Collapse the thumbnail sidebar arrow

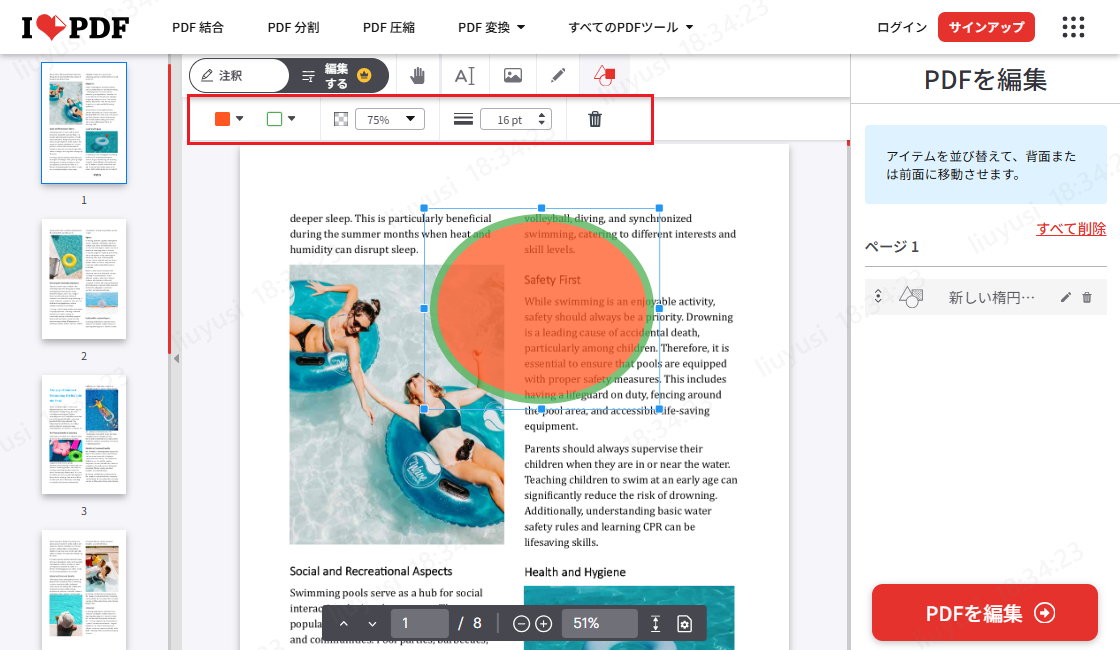click(x=176, y=359)
